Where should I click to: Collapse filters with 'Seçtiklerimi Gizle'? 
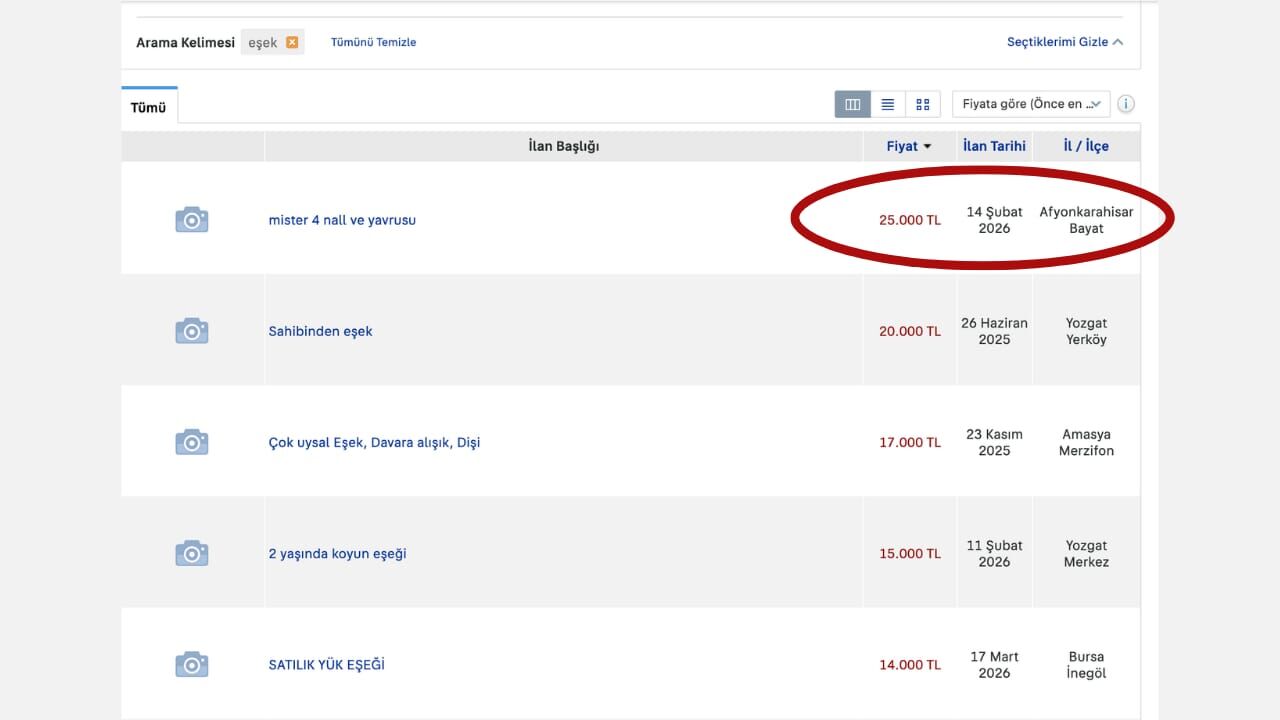(1064, 42)
